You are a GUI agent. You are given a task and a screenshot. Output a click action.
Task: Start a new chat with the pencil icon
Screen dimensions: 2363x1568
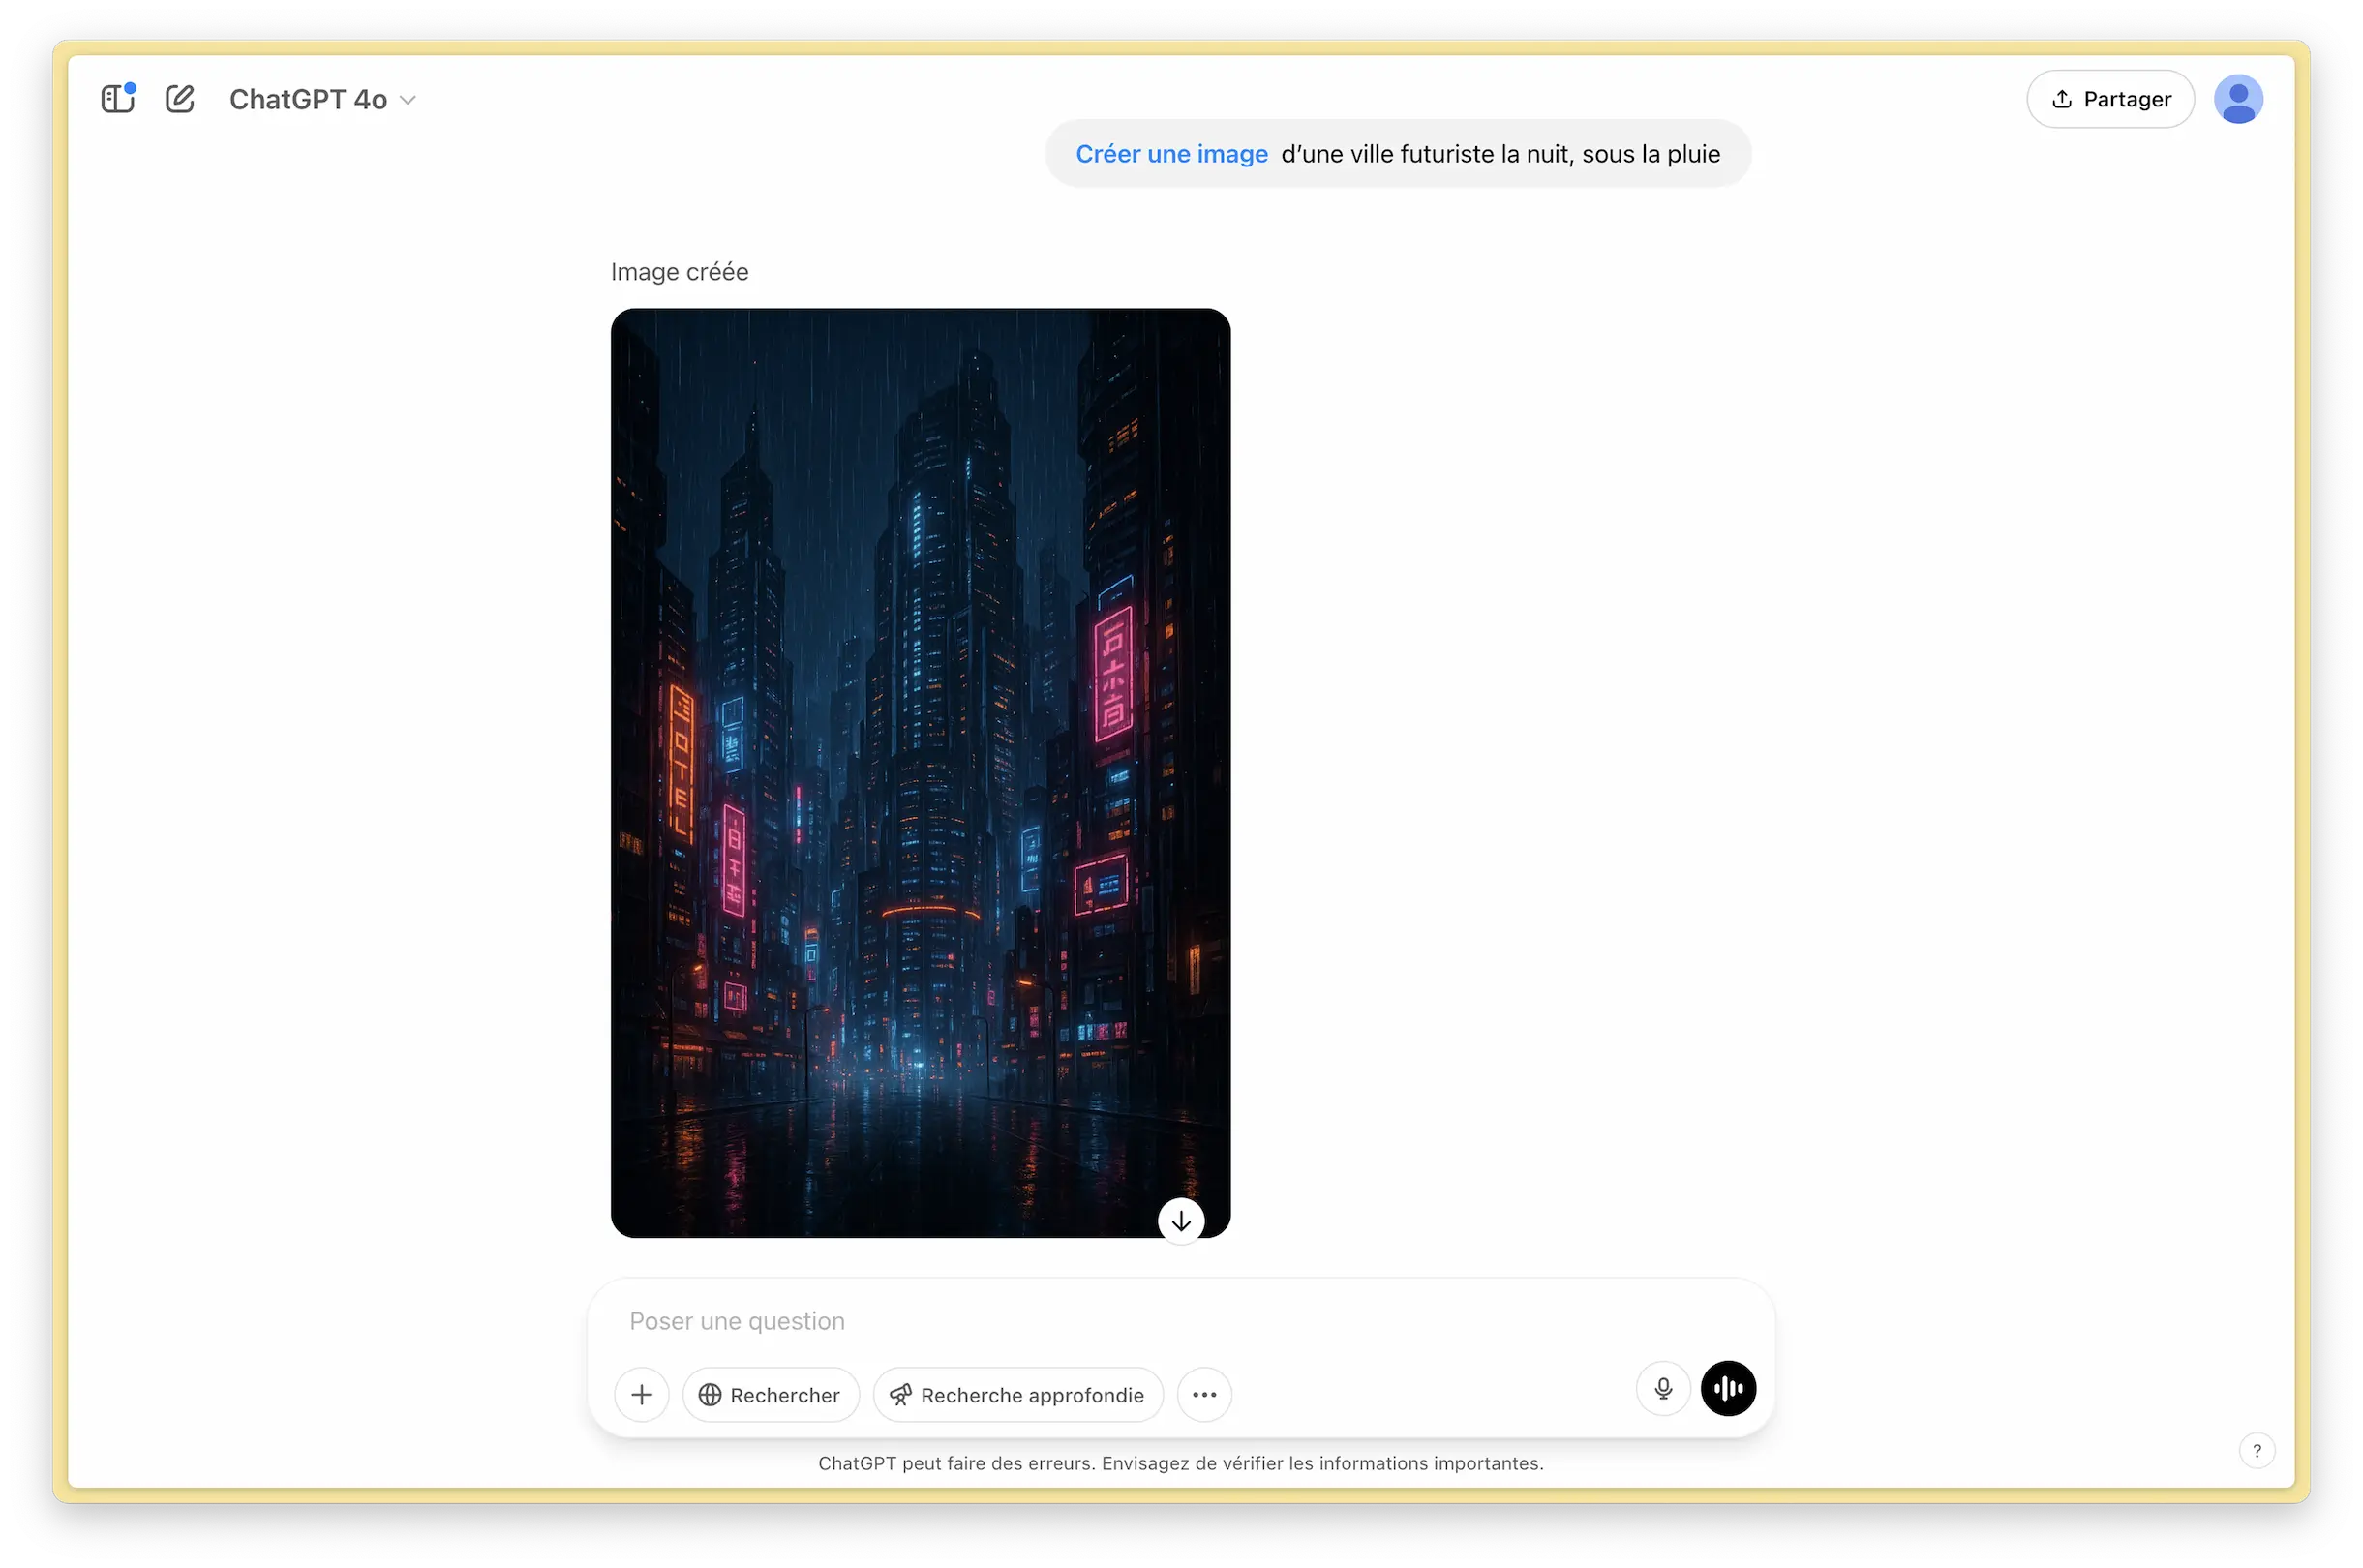tap(180, 99)
